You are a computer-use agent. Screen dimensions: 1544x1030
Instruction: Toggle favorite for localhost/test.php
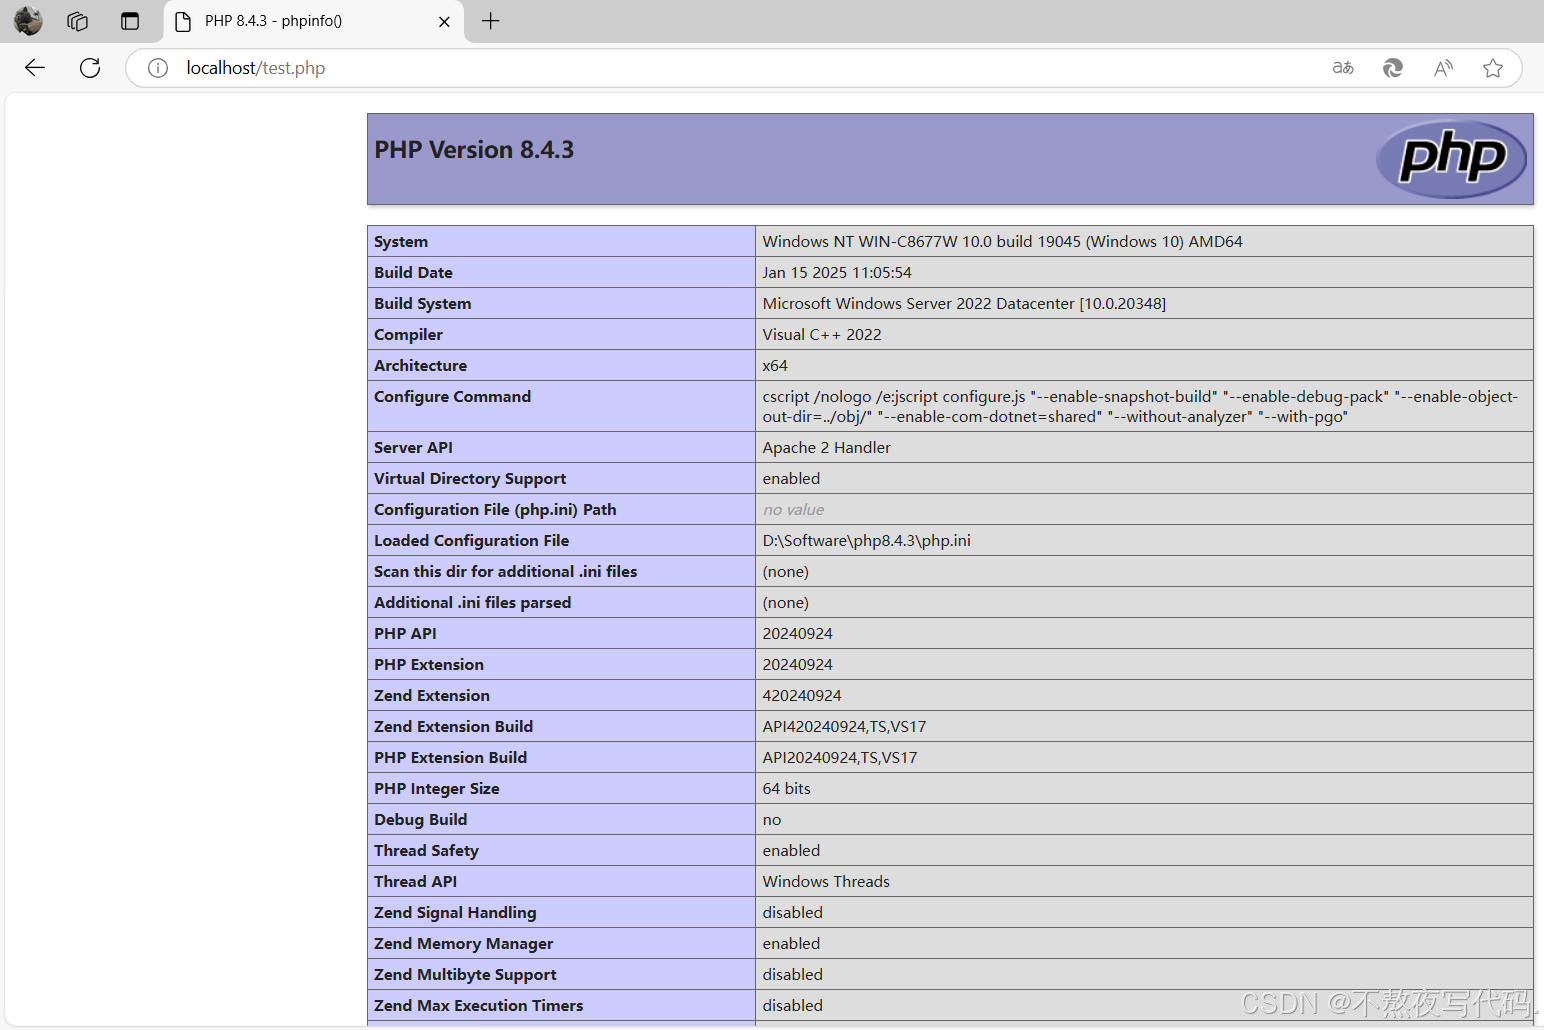1493,67
